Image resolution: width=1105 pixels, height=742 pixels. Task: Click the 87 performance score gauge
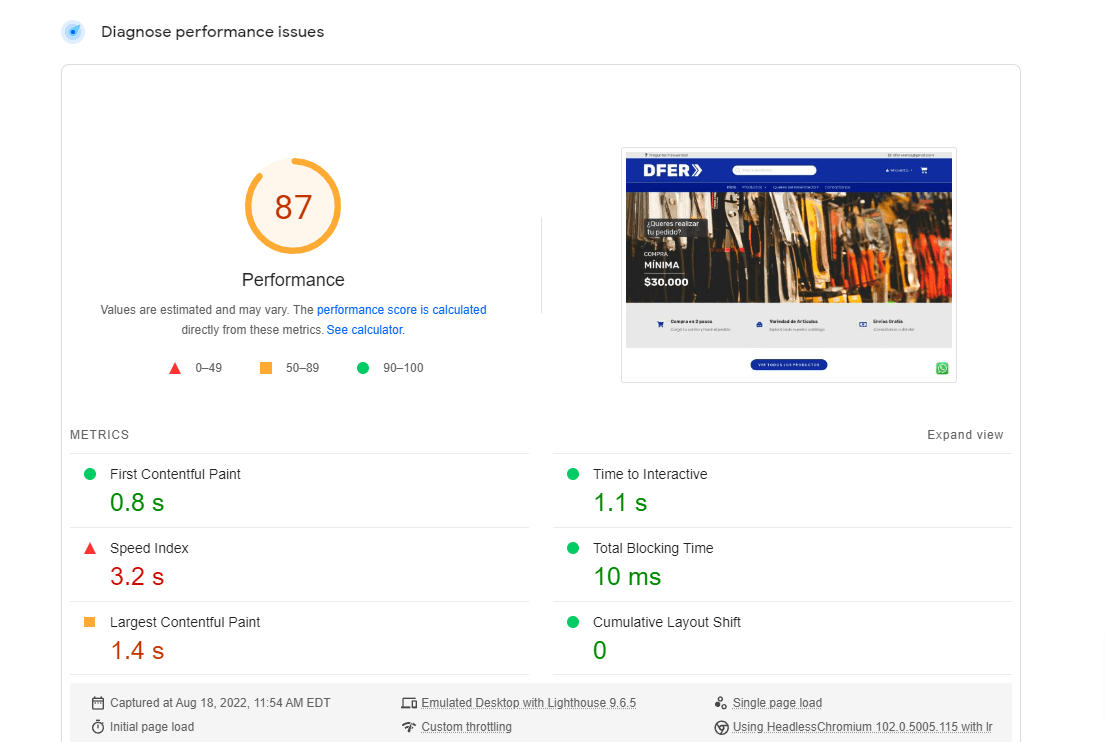[x=293, y=206]
